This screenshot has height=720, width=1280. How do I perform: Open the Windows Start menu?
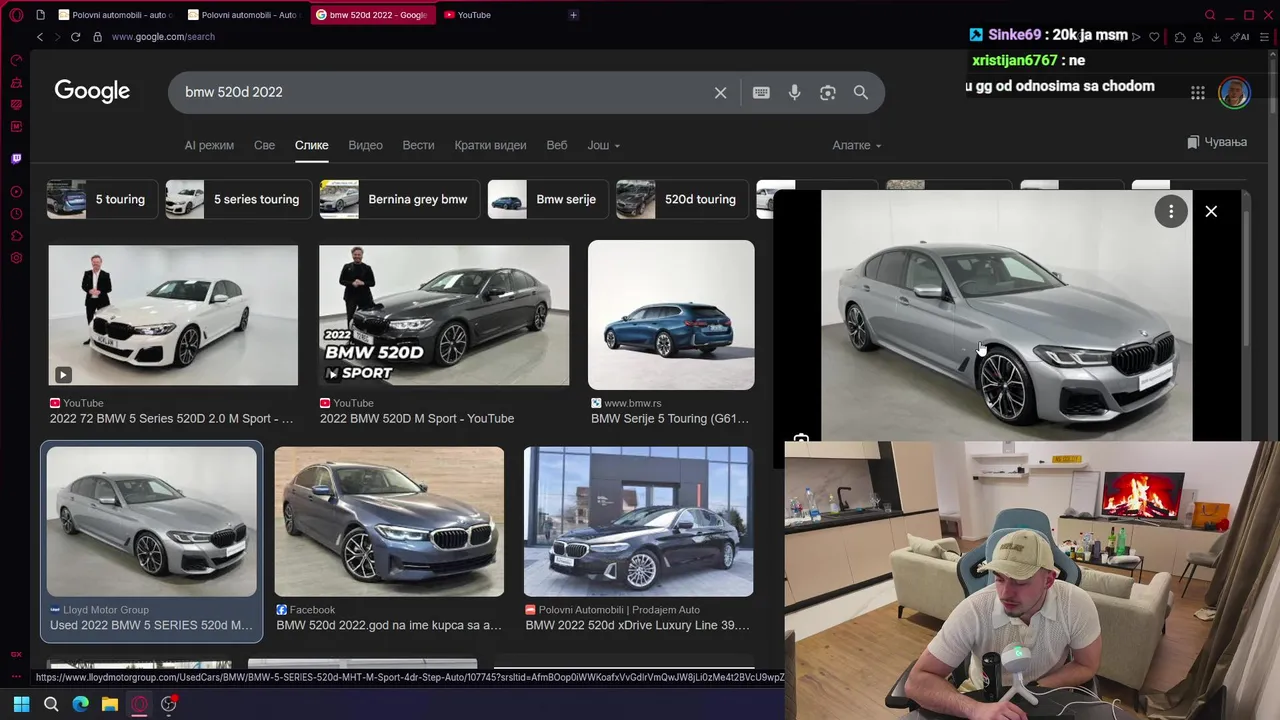tap(21, 704)
